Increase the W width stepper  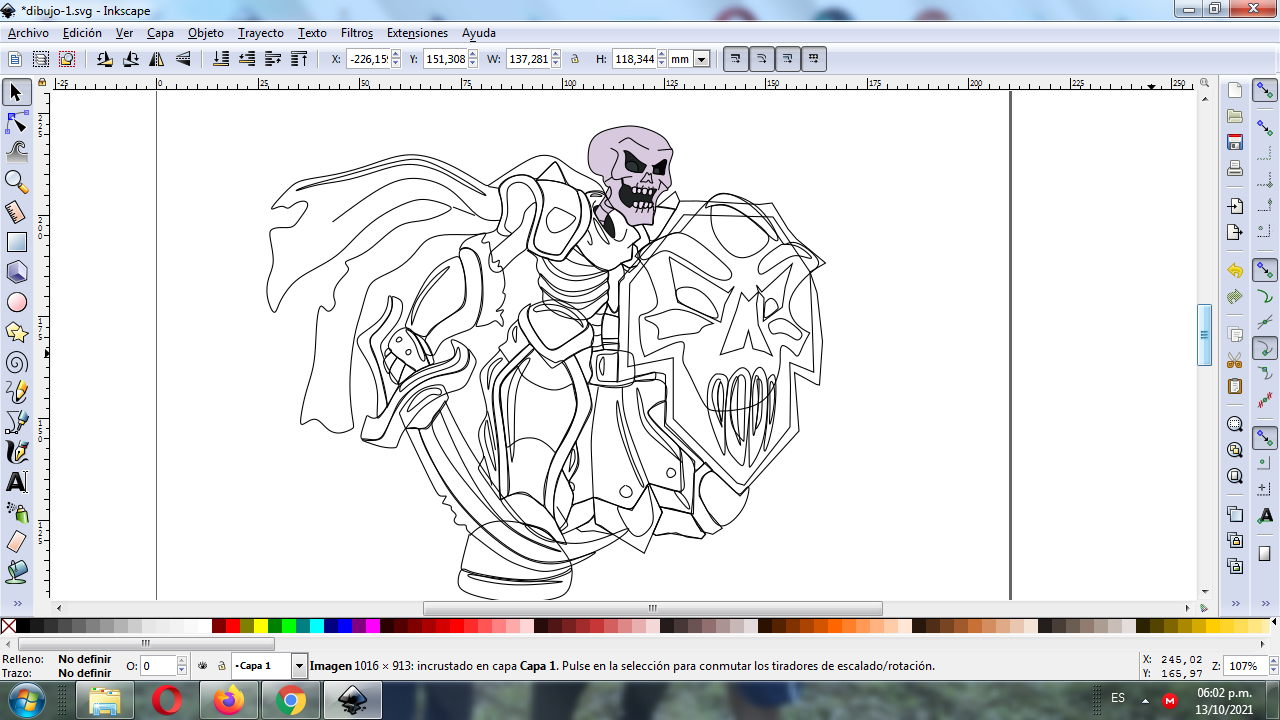tap(556, 55)
